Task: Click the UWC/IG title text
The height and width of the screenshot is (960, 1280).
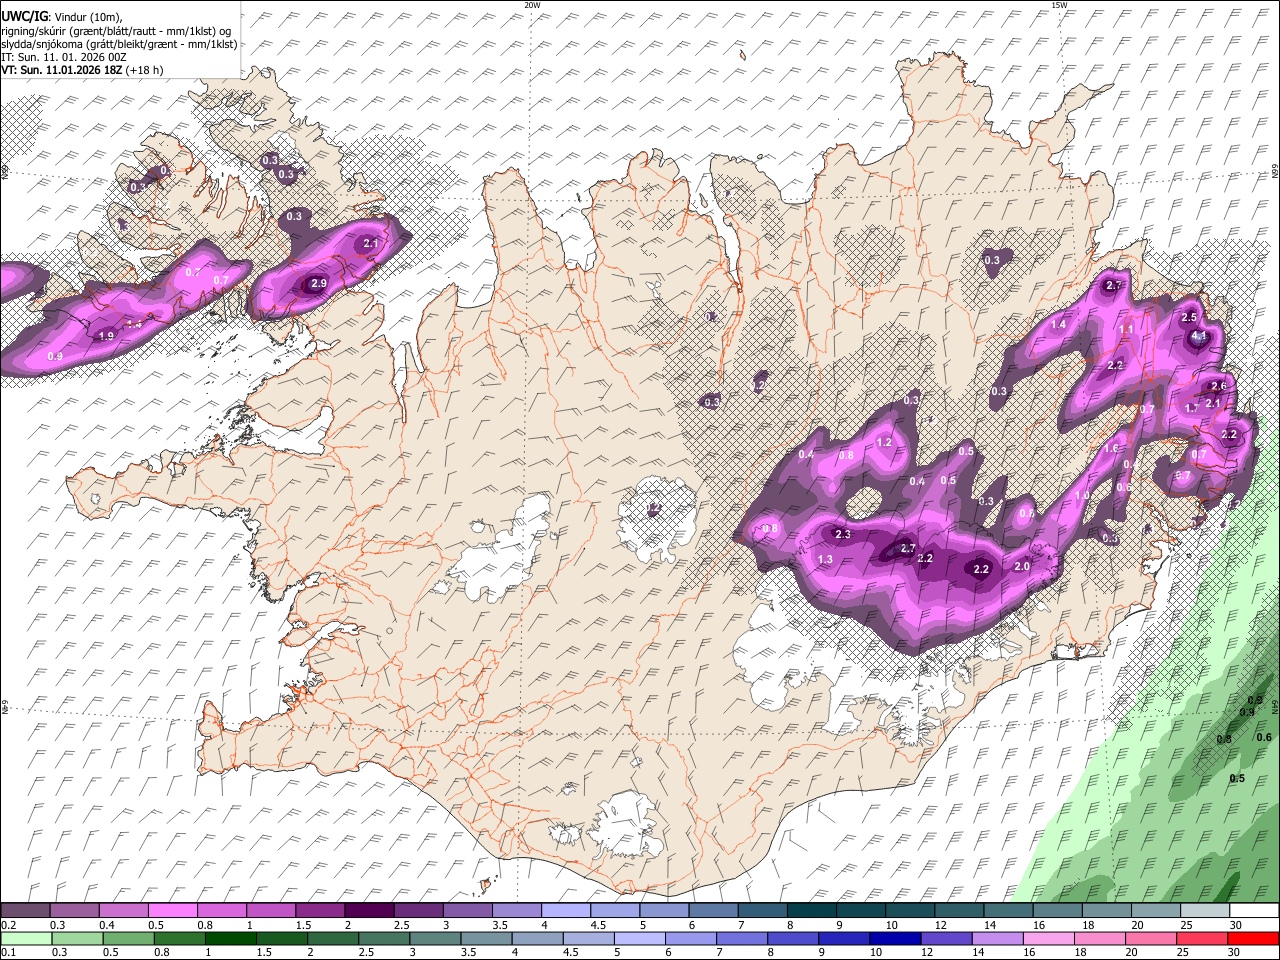Action: (x=24, y=15)
